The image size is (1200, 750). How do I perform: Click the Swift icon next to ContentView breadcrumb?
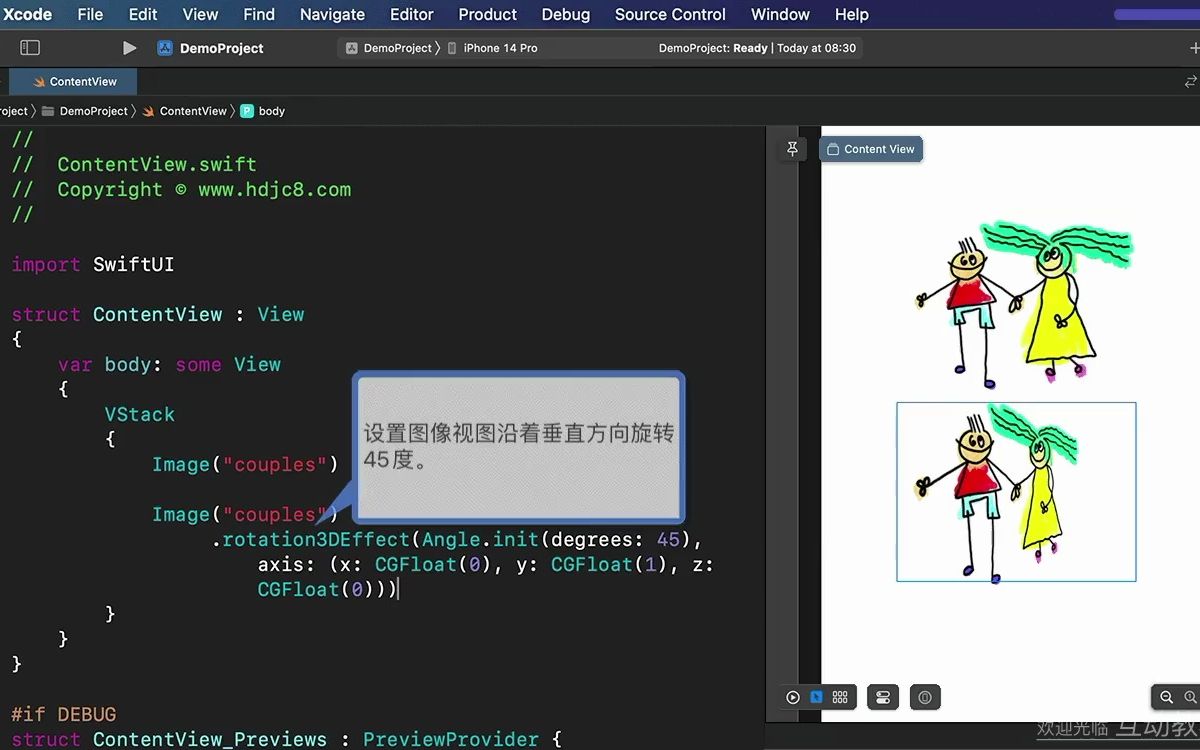[148, 111]
